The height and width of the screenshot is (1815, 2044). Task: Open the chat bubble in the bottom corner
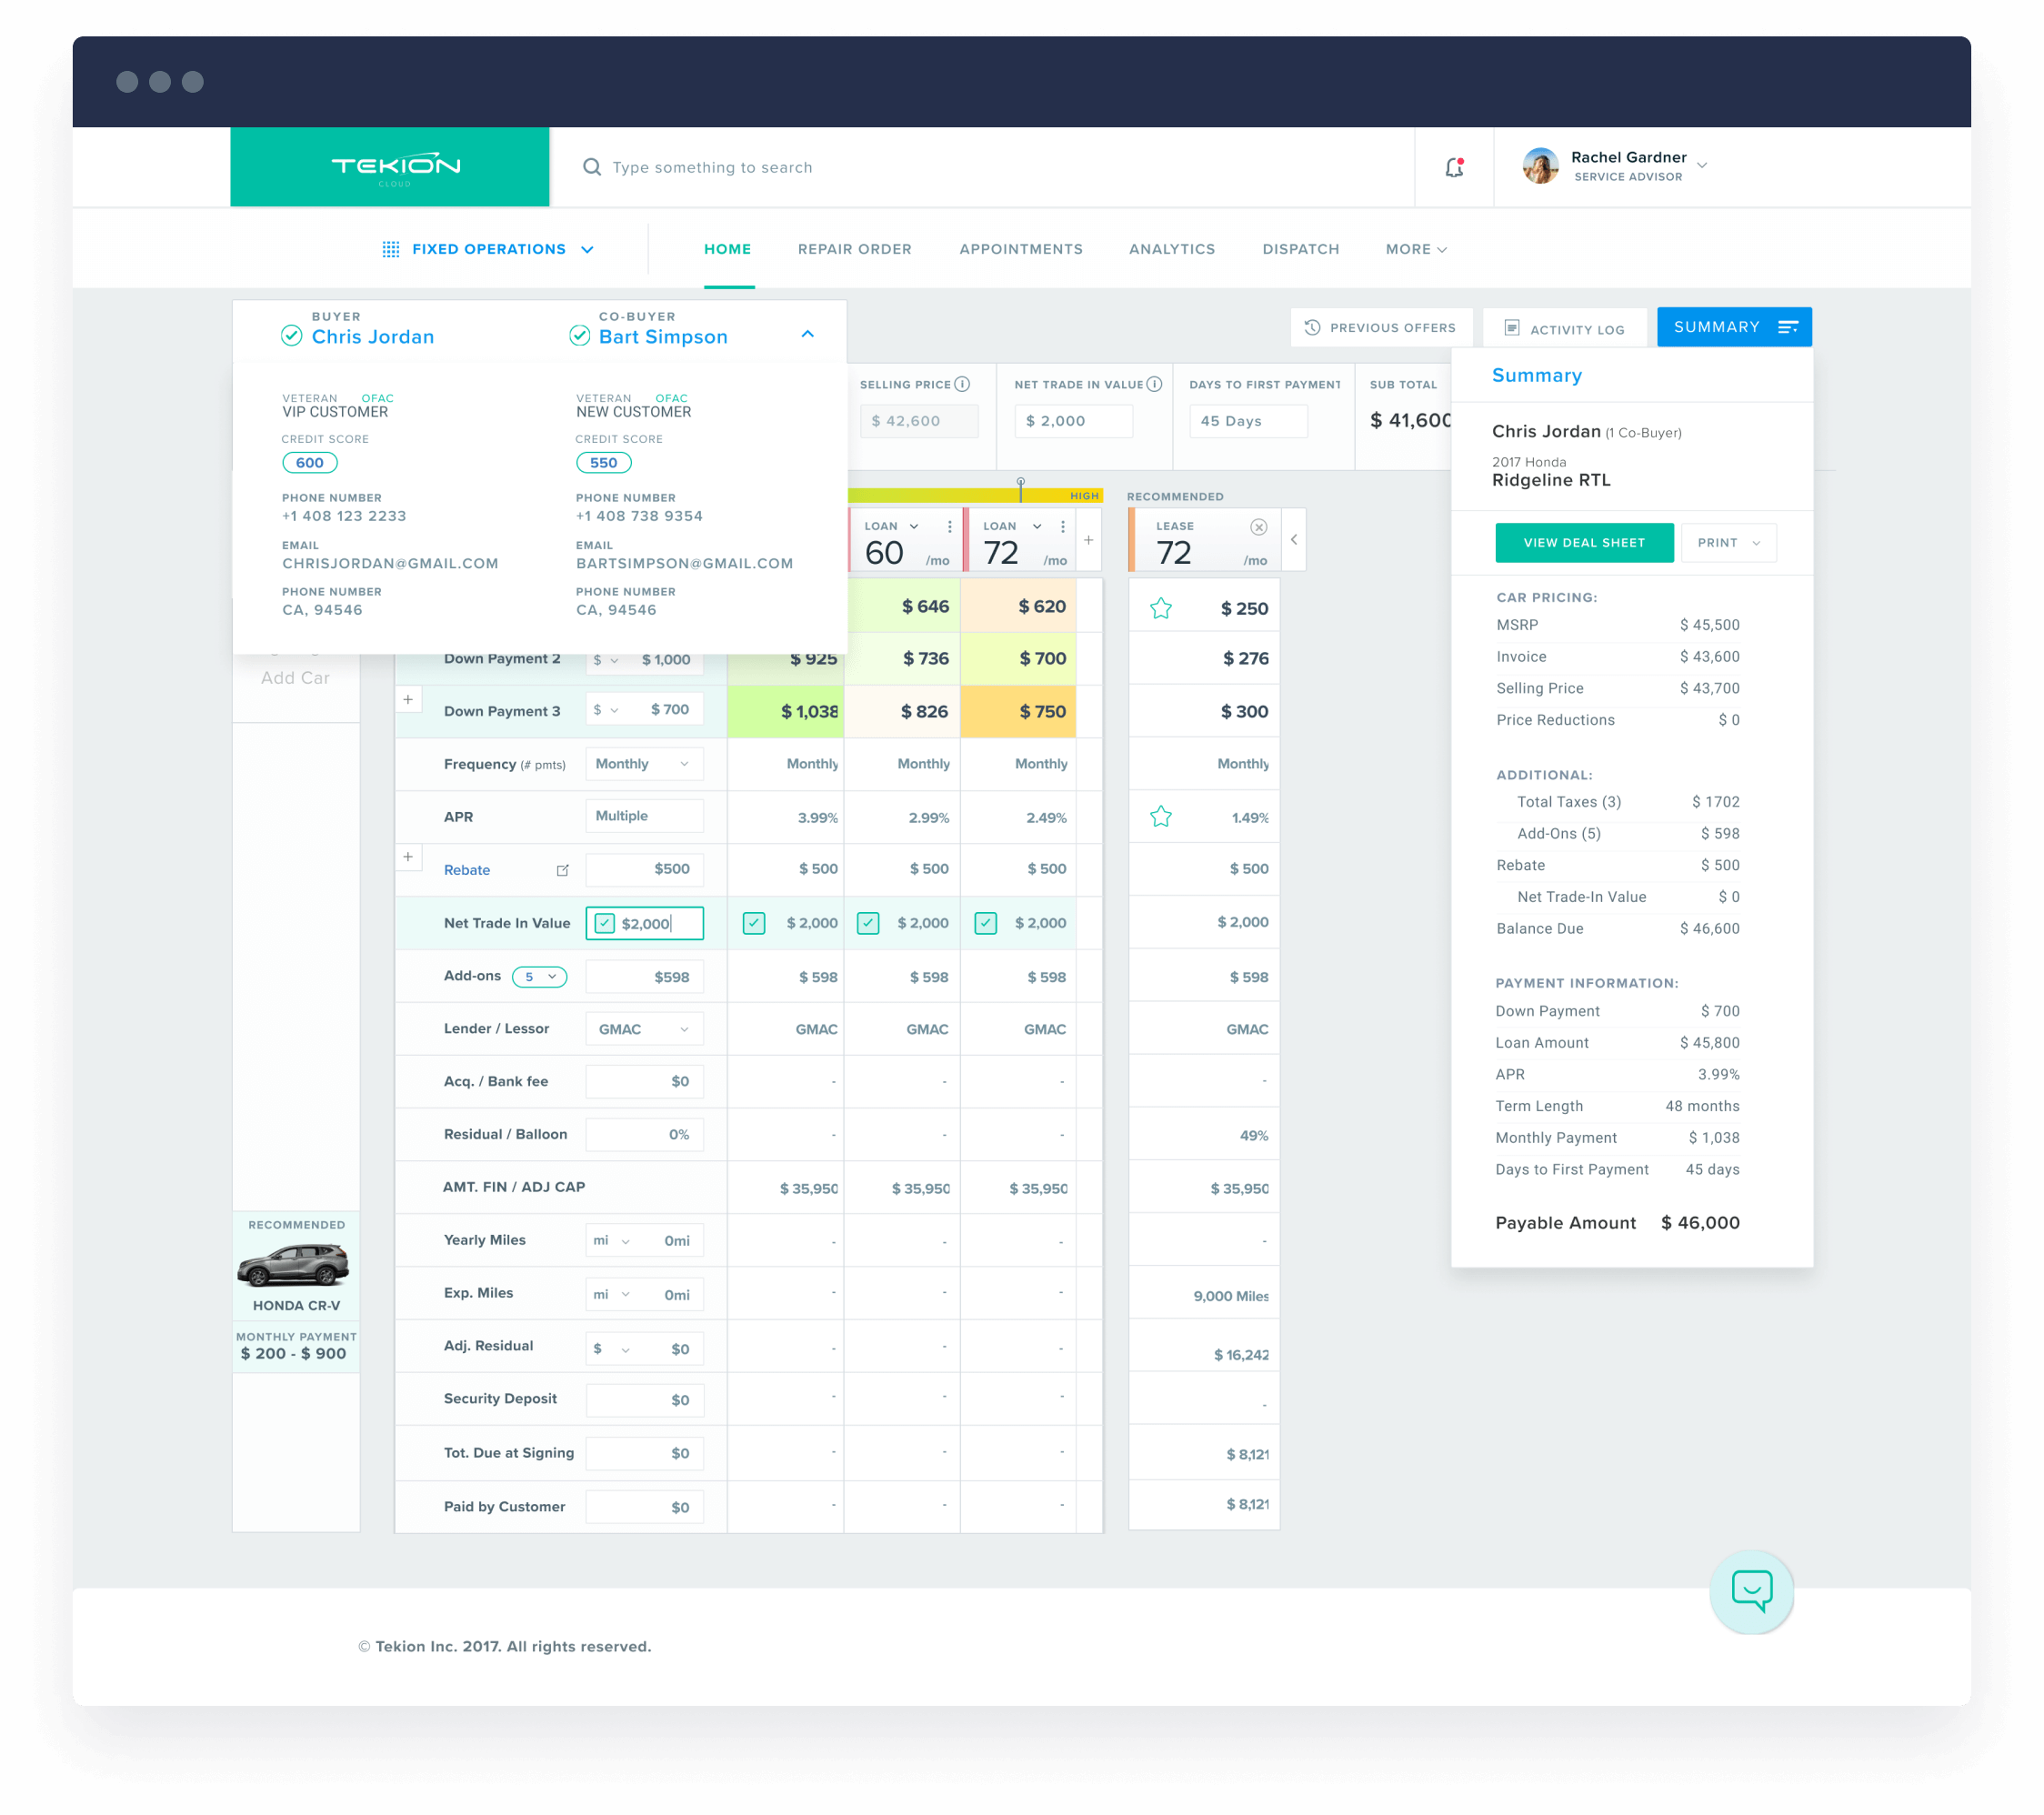[1752, 1593]
